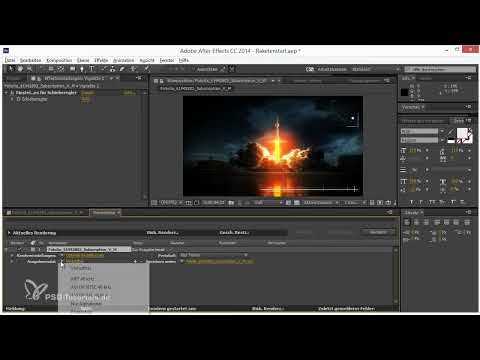The image size is (480, 360).
Task: Click 'Hilfe durchsuchen' search field
Action: pos(440,69)
